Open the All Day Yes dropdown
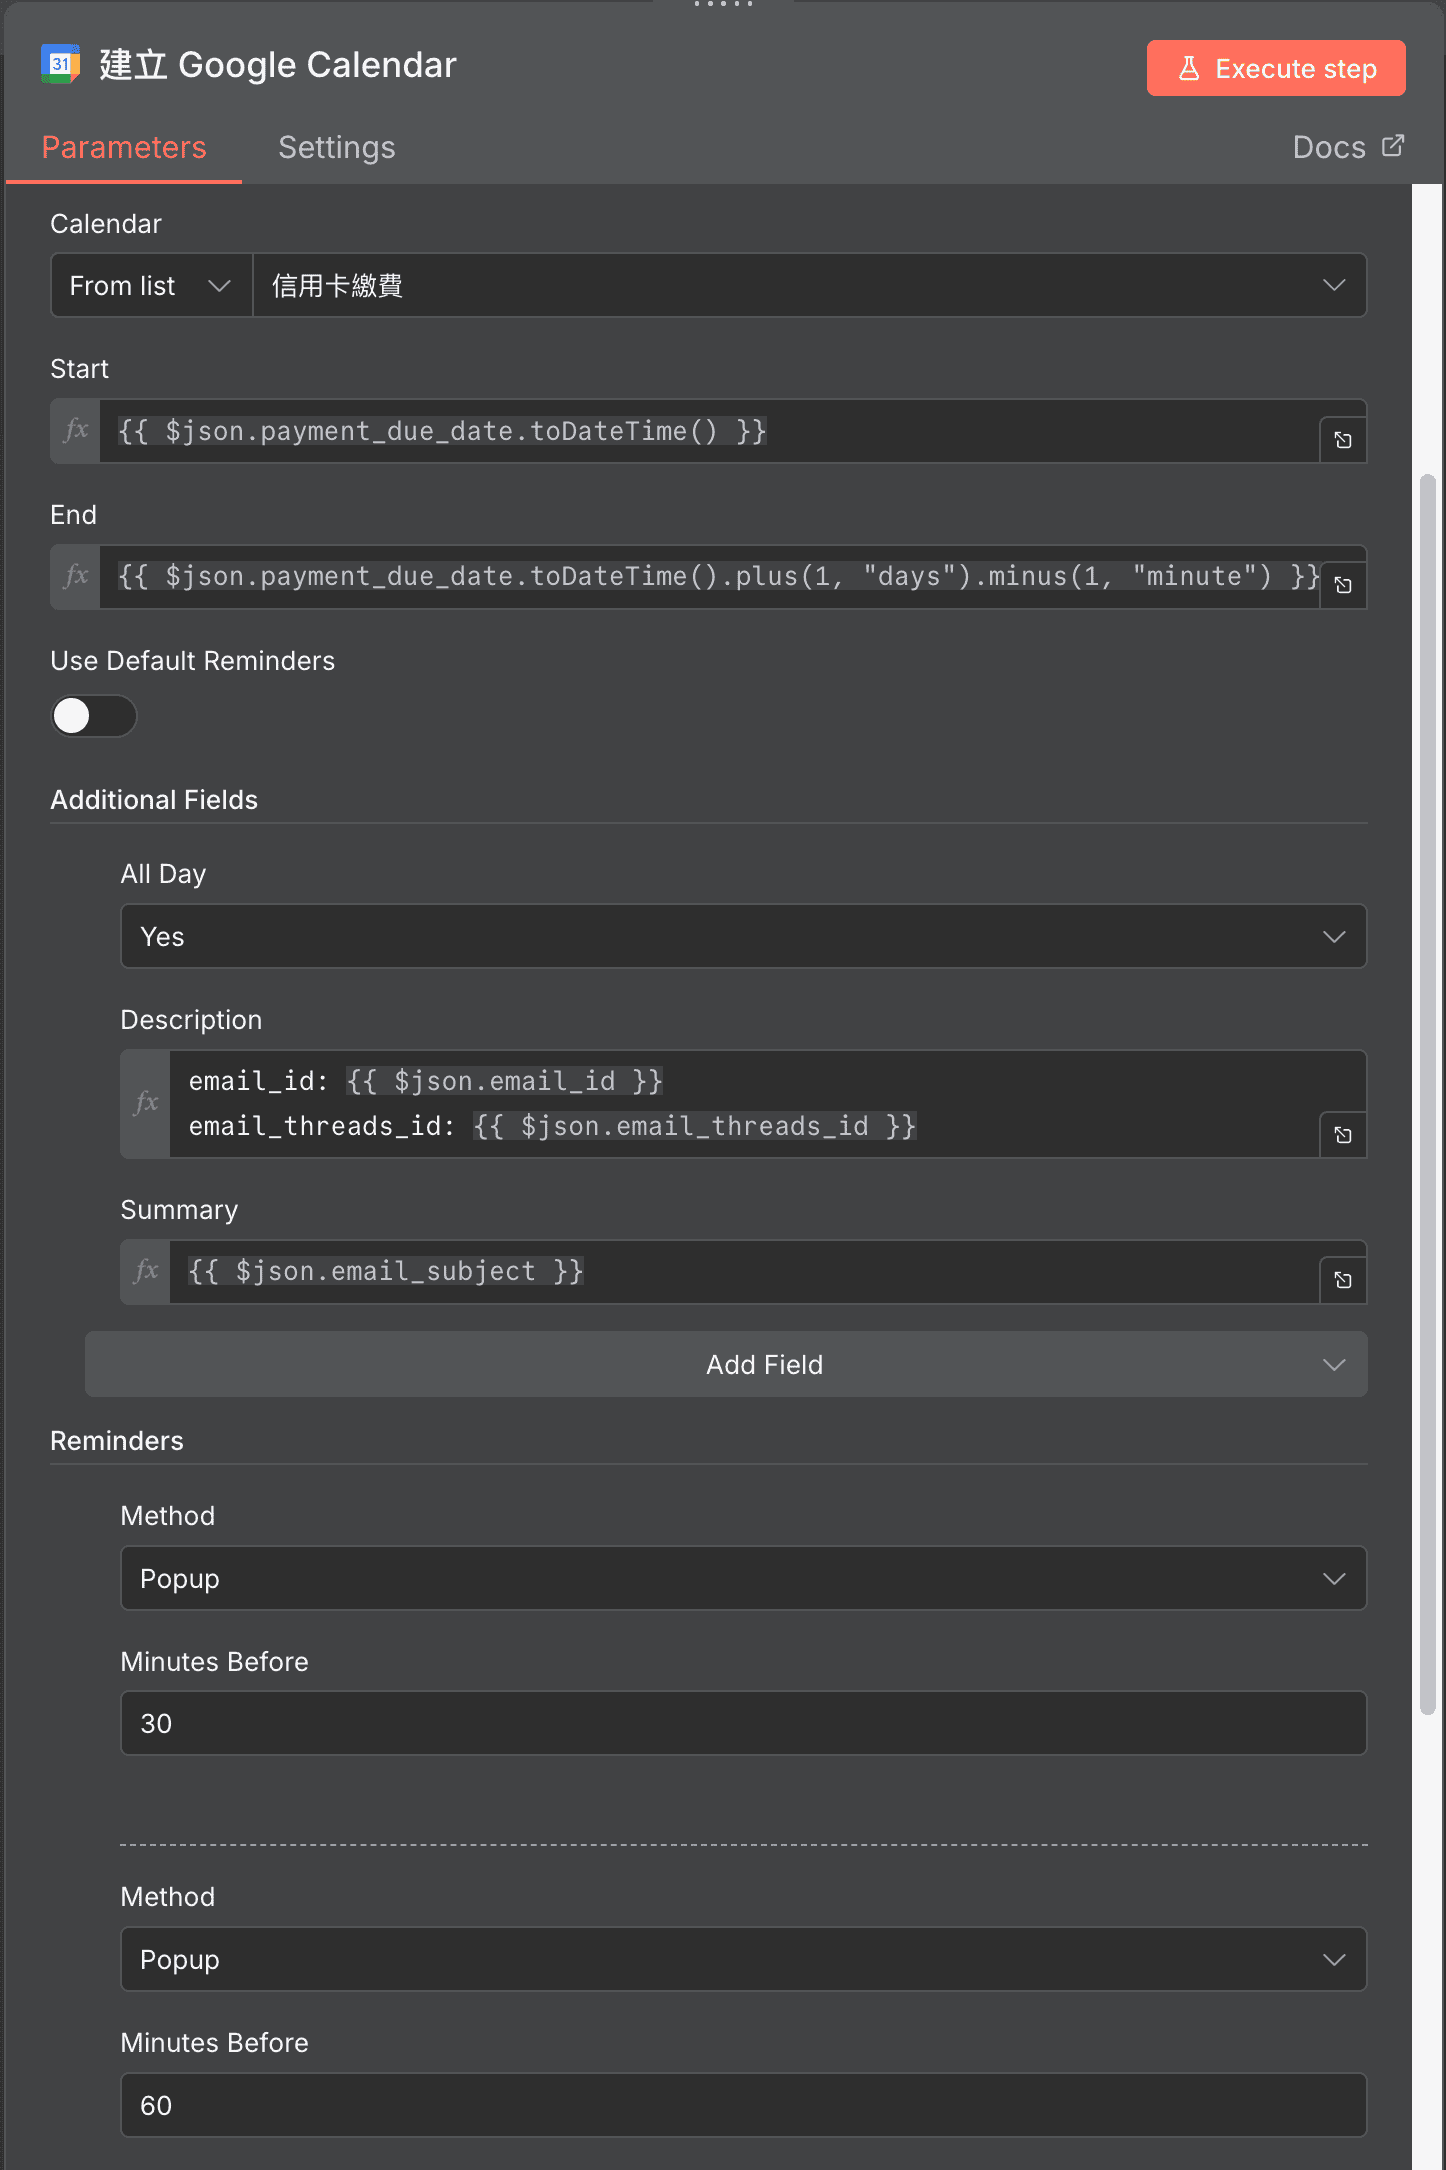Image resolution: width=1446 pixels, height=2170 pixels. pyautogui.click(x=743, y=936)
